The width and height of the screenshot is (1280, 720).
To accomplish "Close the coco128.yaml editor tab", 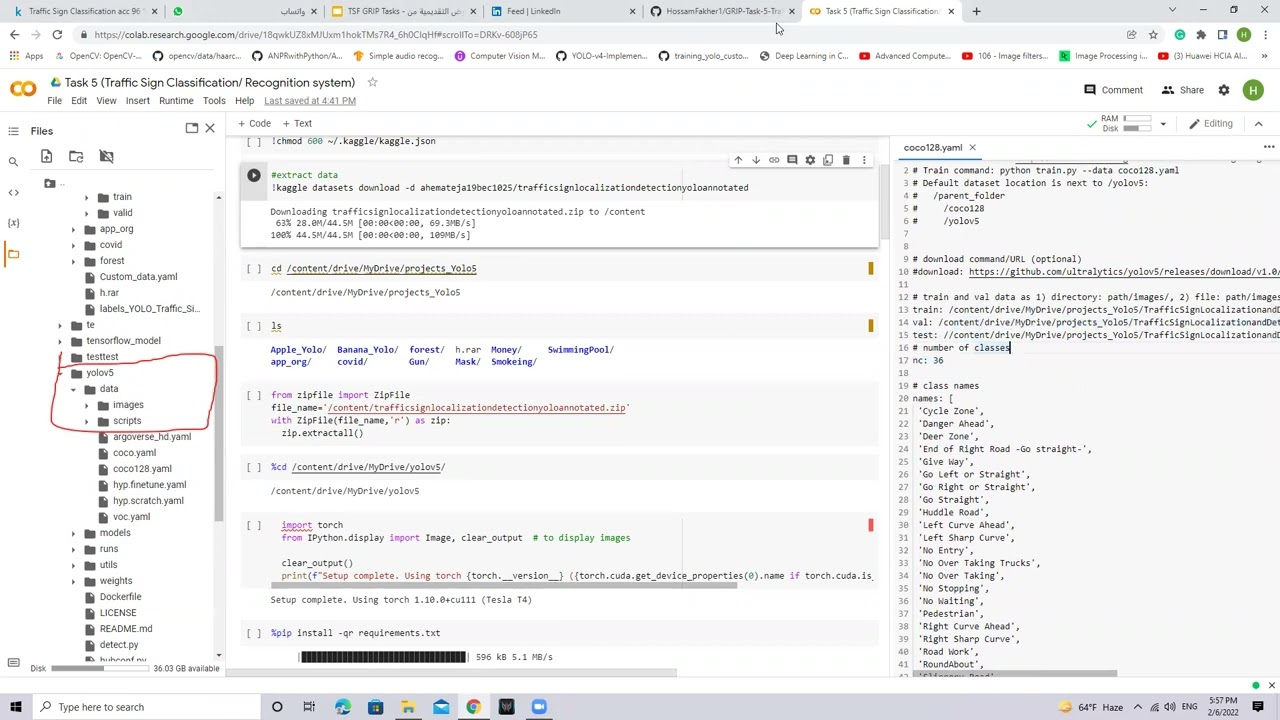I will tap(972, 148).
